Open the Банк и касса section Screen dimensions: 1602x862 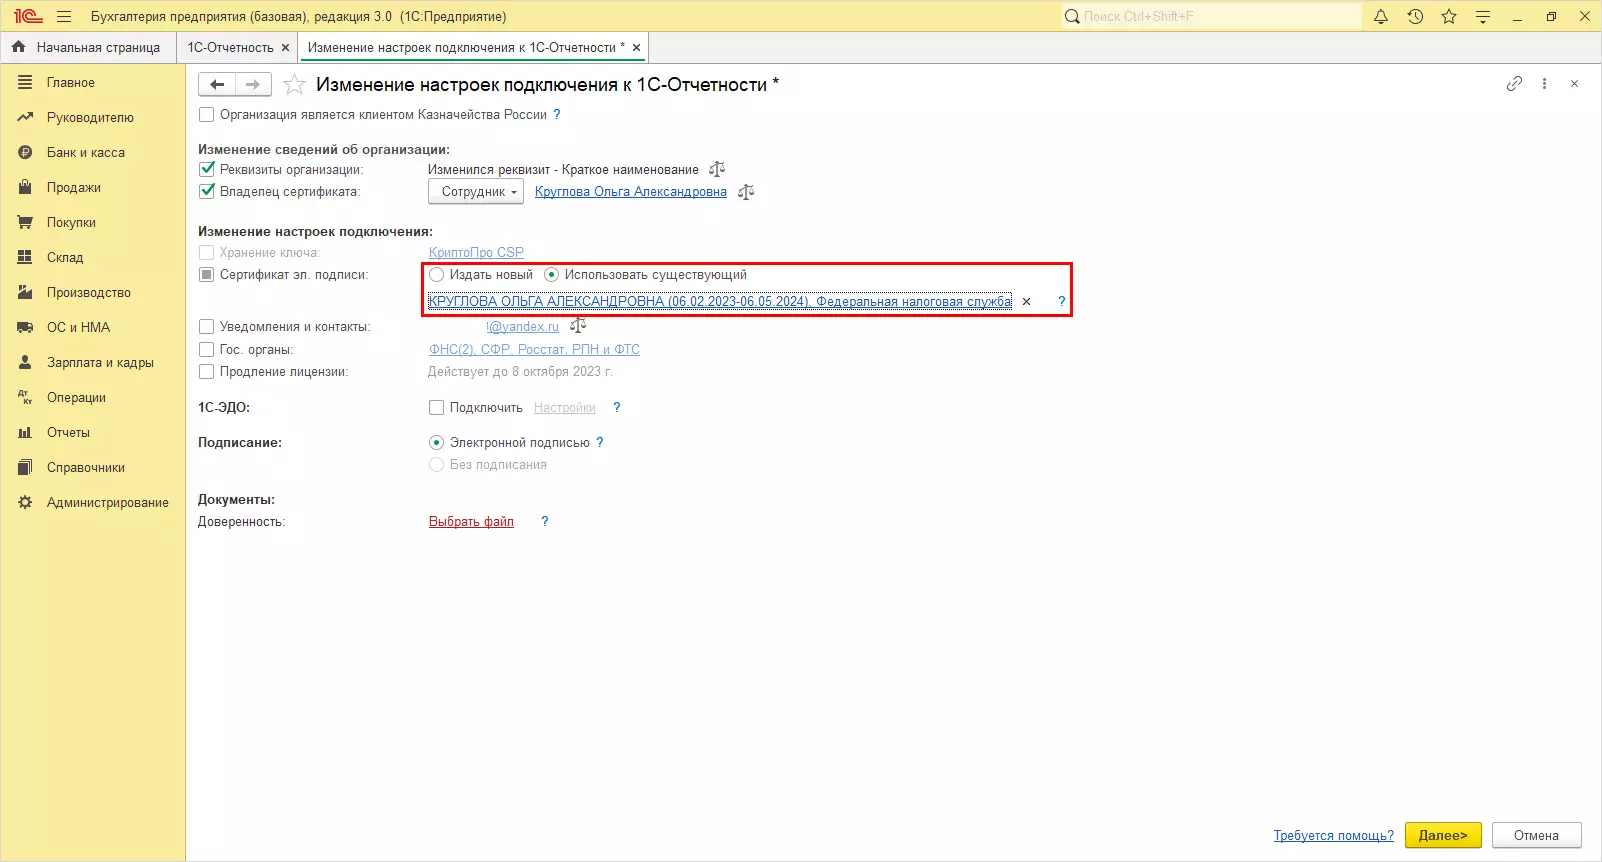(93, 153)
